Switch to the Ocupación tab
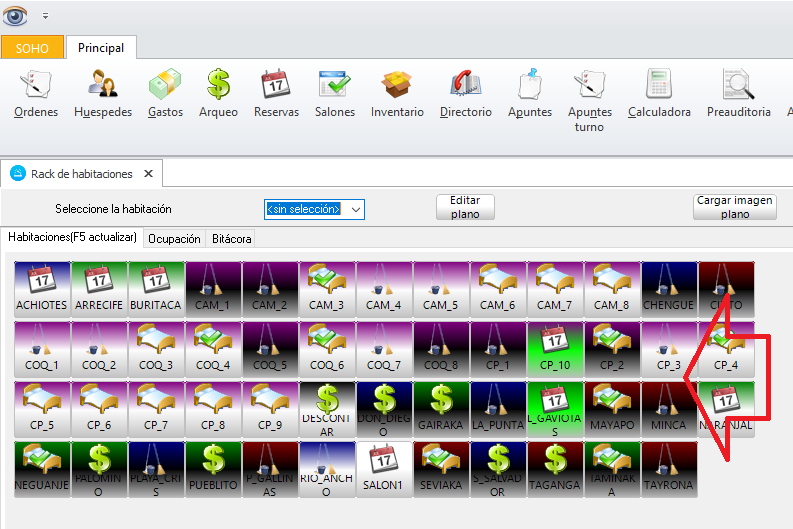 pyautogui.click(x=174, y=239)
